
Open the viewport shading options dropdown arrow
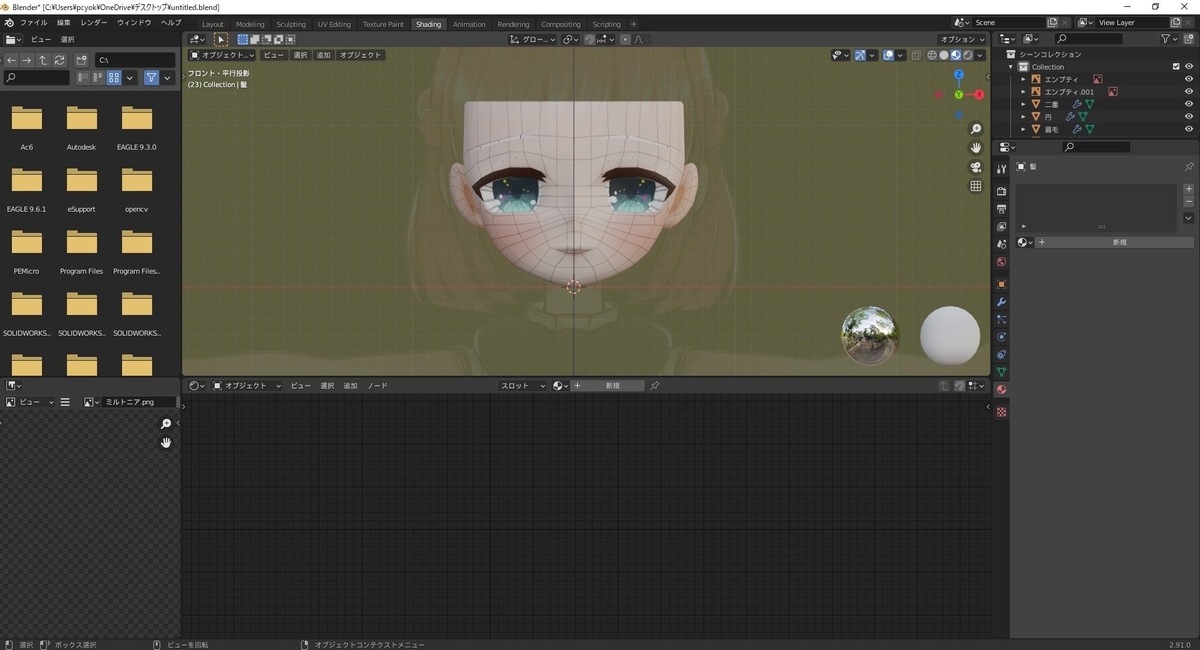point(980,55)
